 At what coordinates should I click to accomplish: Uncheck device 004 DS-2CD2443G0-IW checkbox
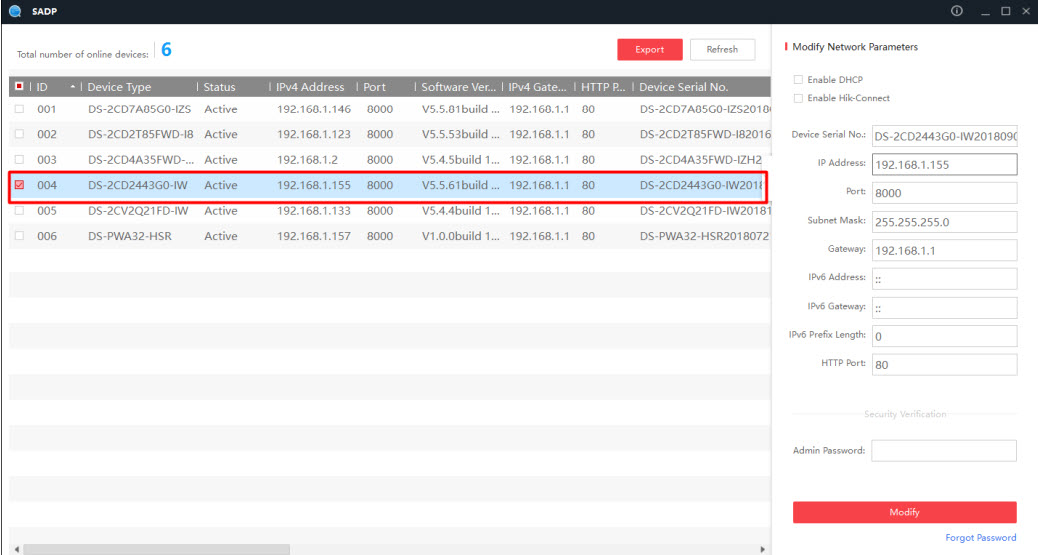click(x=19, y=185)
